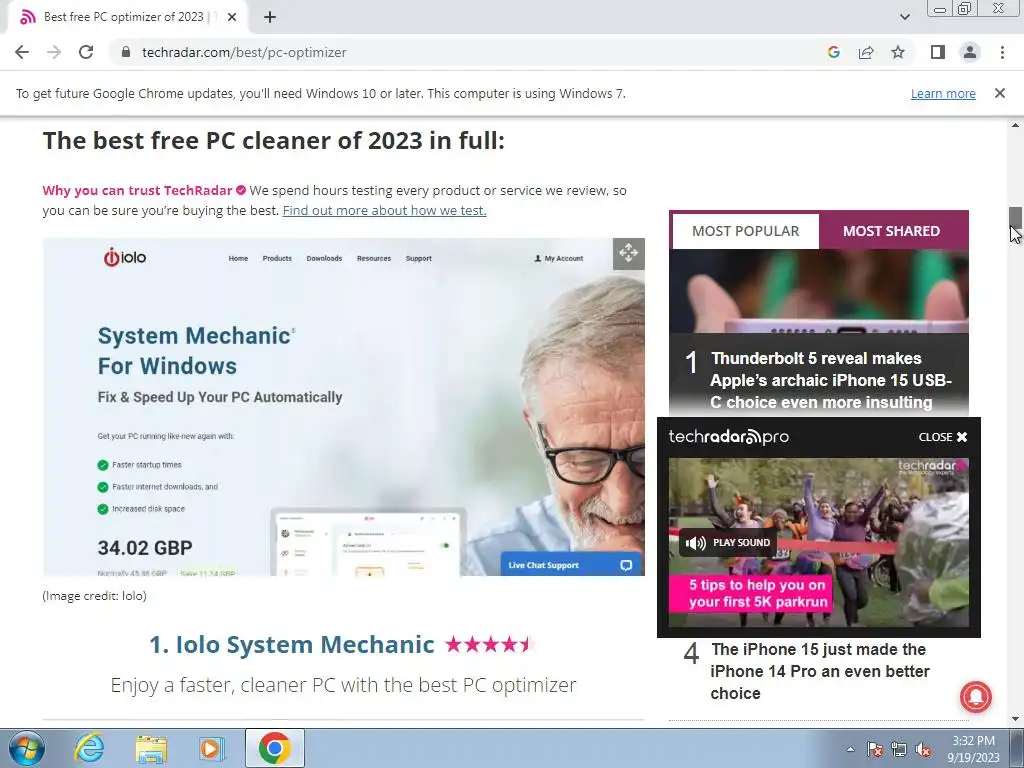Open the Action Center flag icon

pyautogui.click(x=874, y=749)
